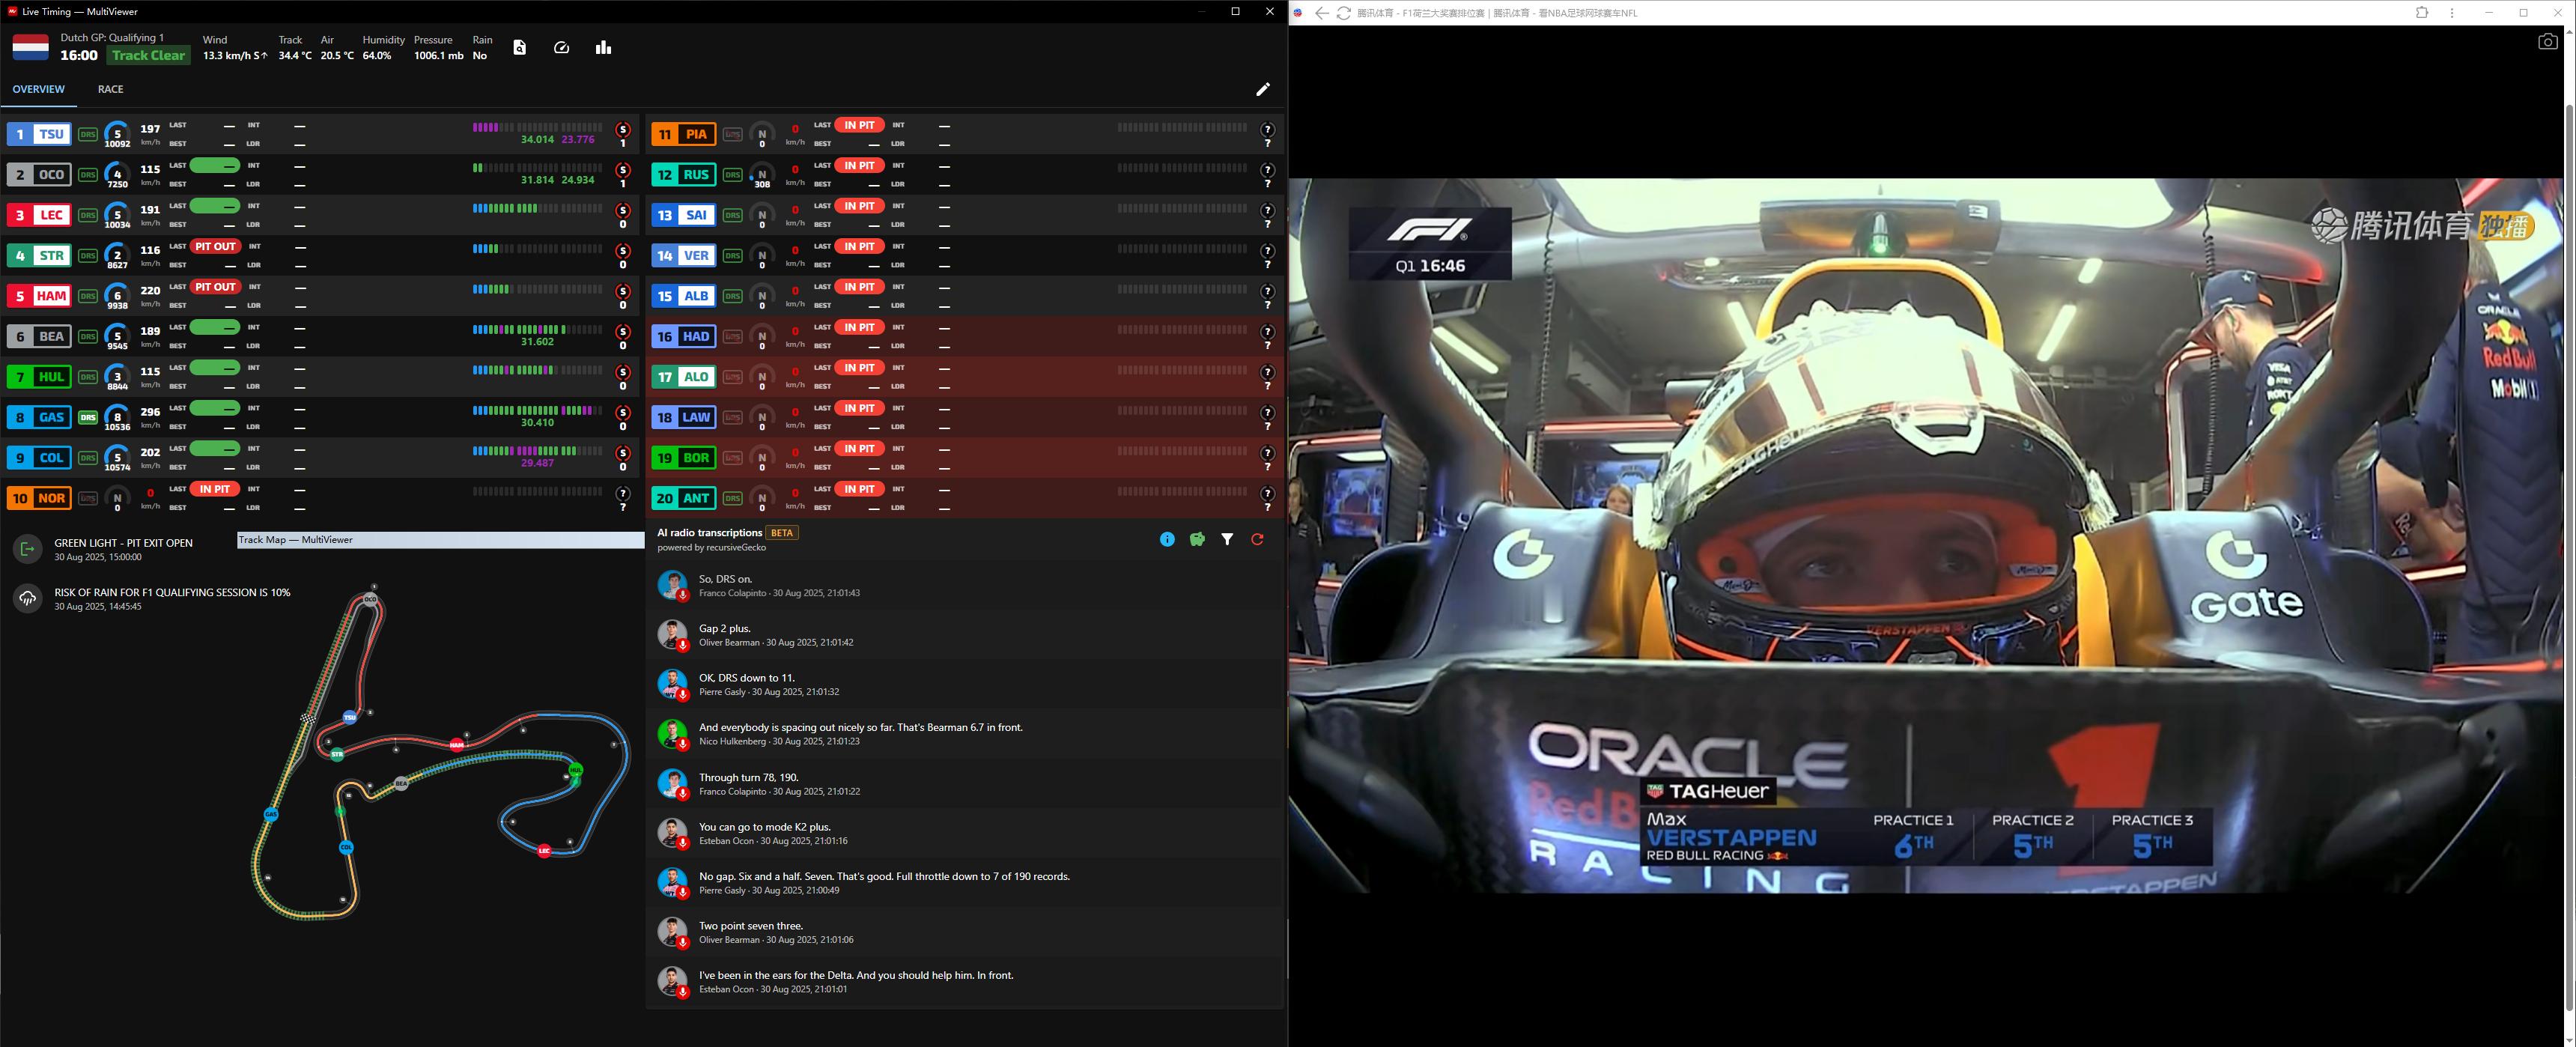Click the screenshot camera icon in video window
Image resolution: width=2576 pixels, height=1047 pixels.
coord(2547,41)
